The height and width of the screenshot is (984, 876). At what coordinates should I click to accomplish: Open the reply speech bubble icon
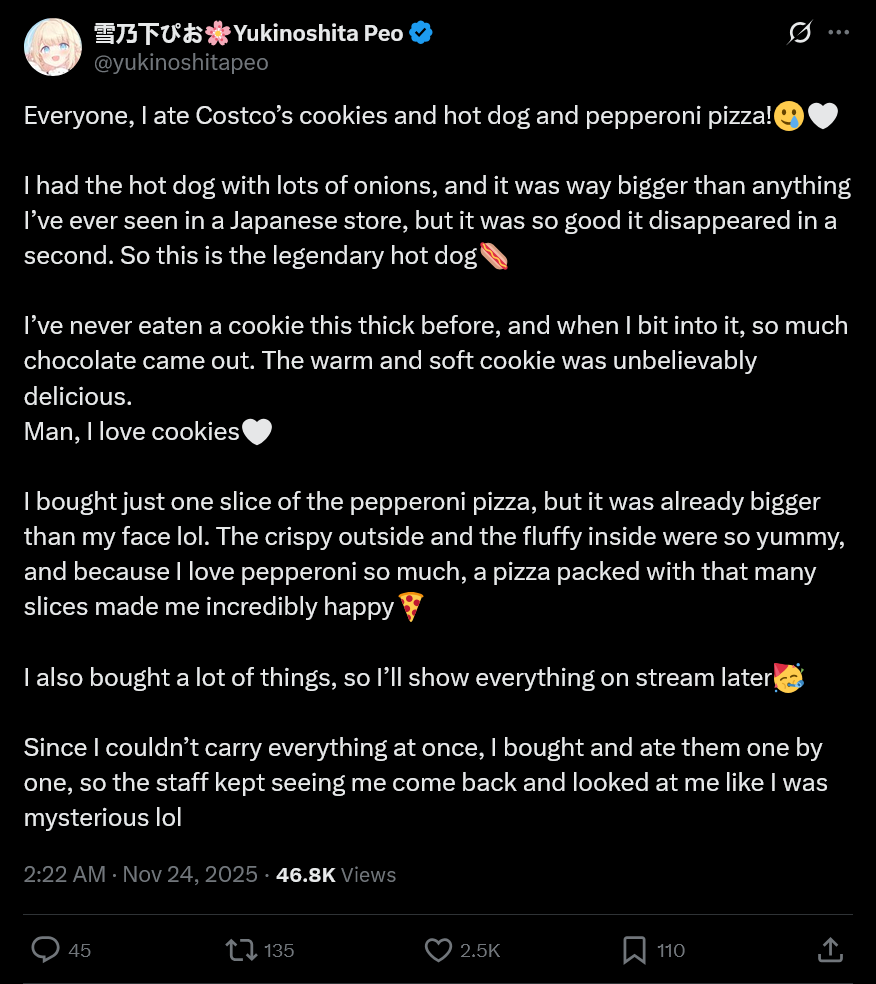(46, 949)
